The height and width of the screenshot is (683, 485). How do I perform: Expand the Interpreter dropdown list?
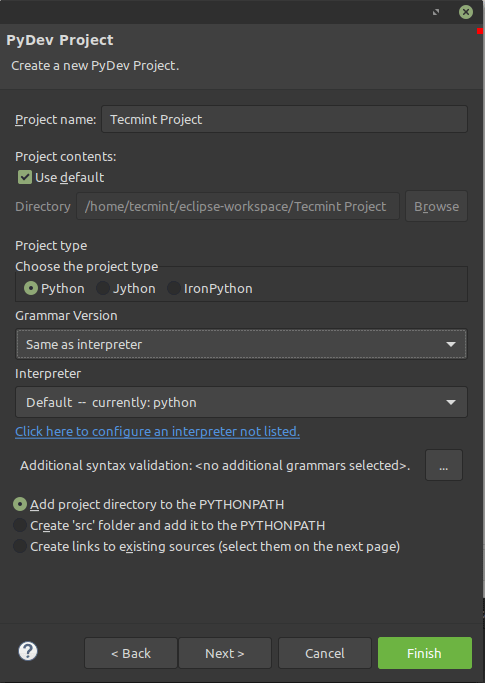[241, 402]
